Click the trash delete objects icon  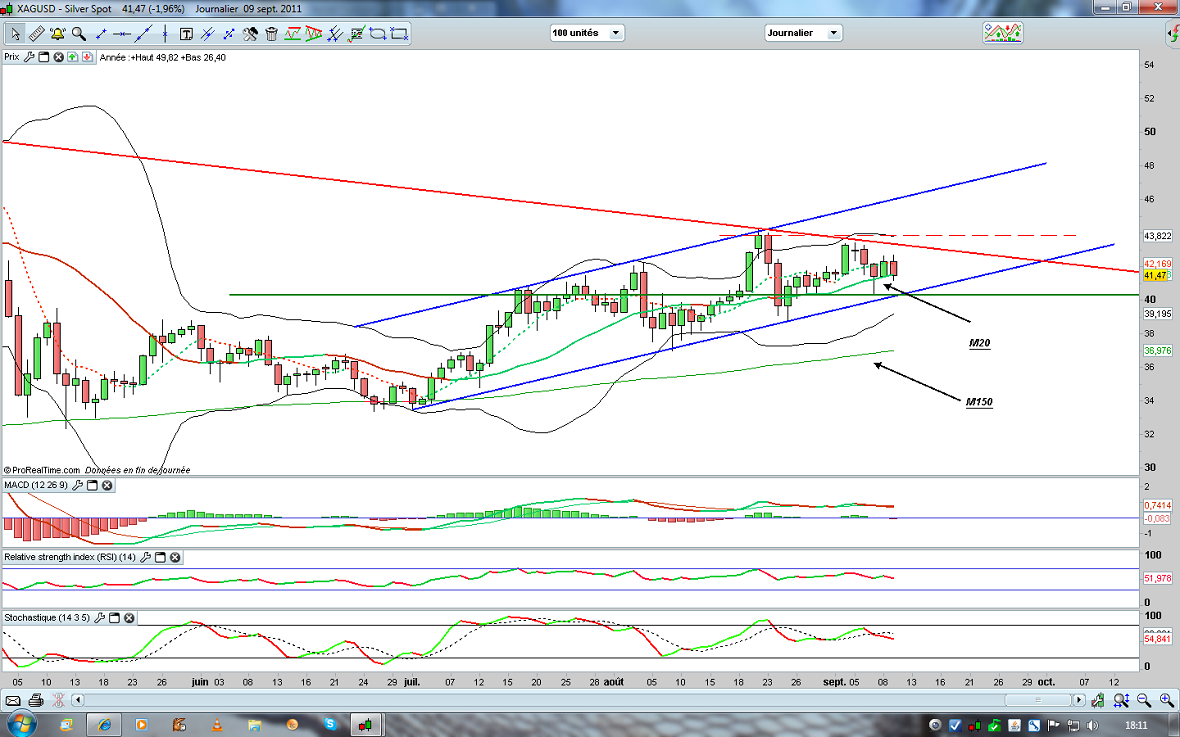coord(272,33)
